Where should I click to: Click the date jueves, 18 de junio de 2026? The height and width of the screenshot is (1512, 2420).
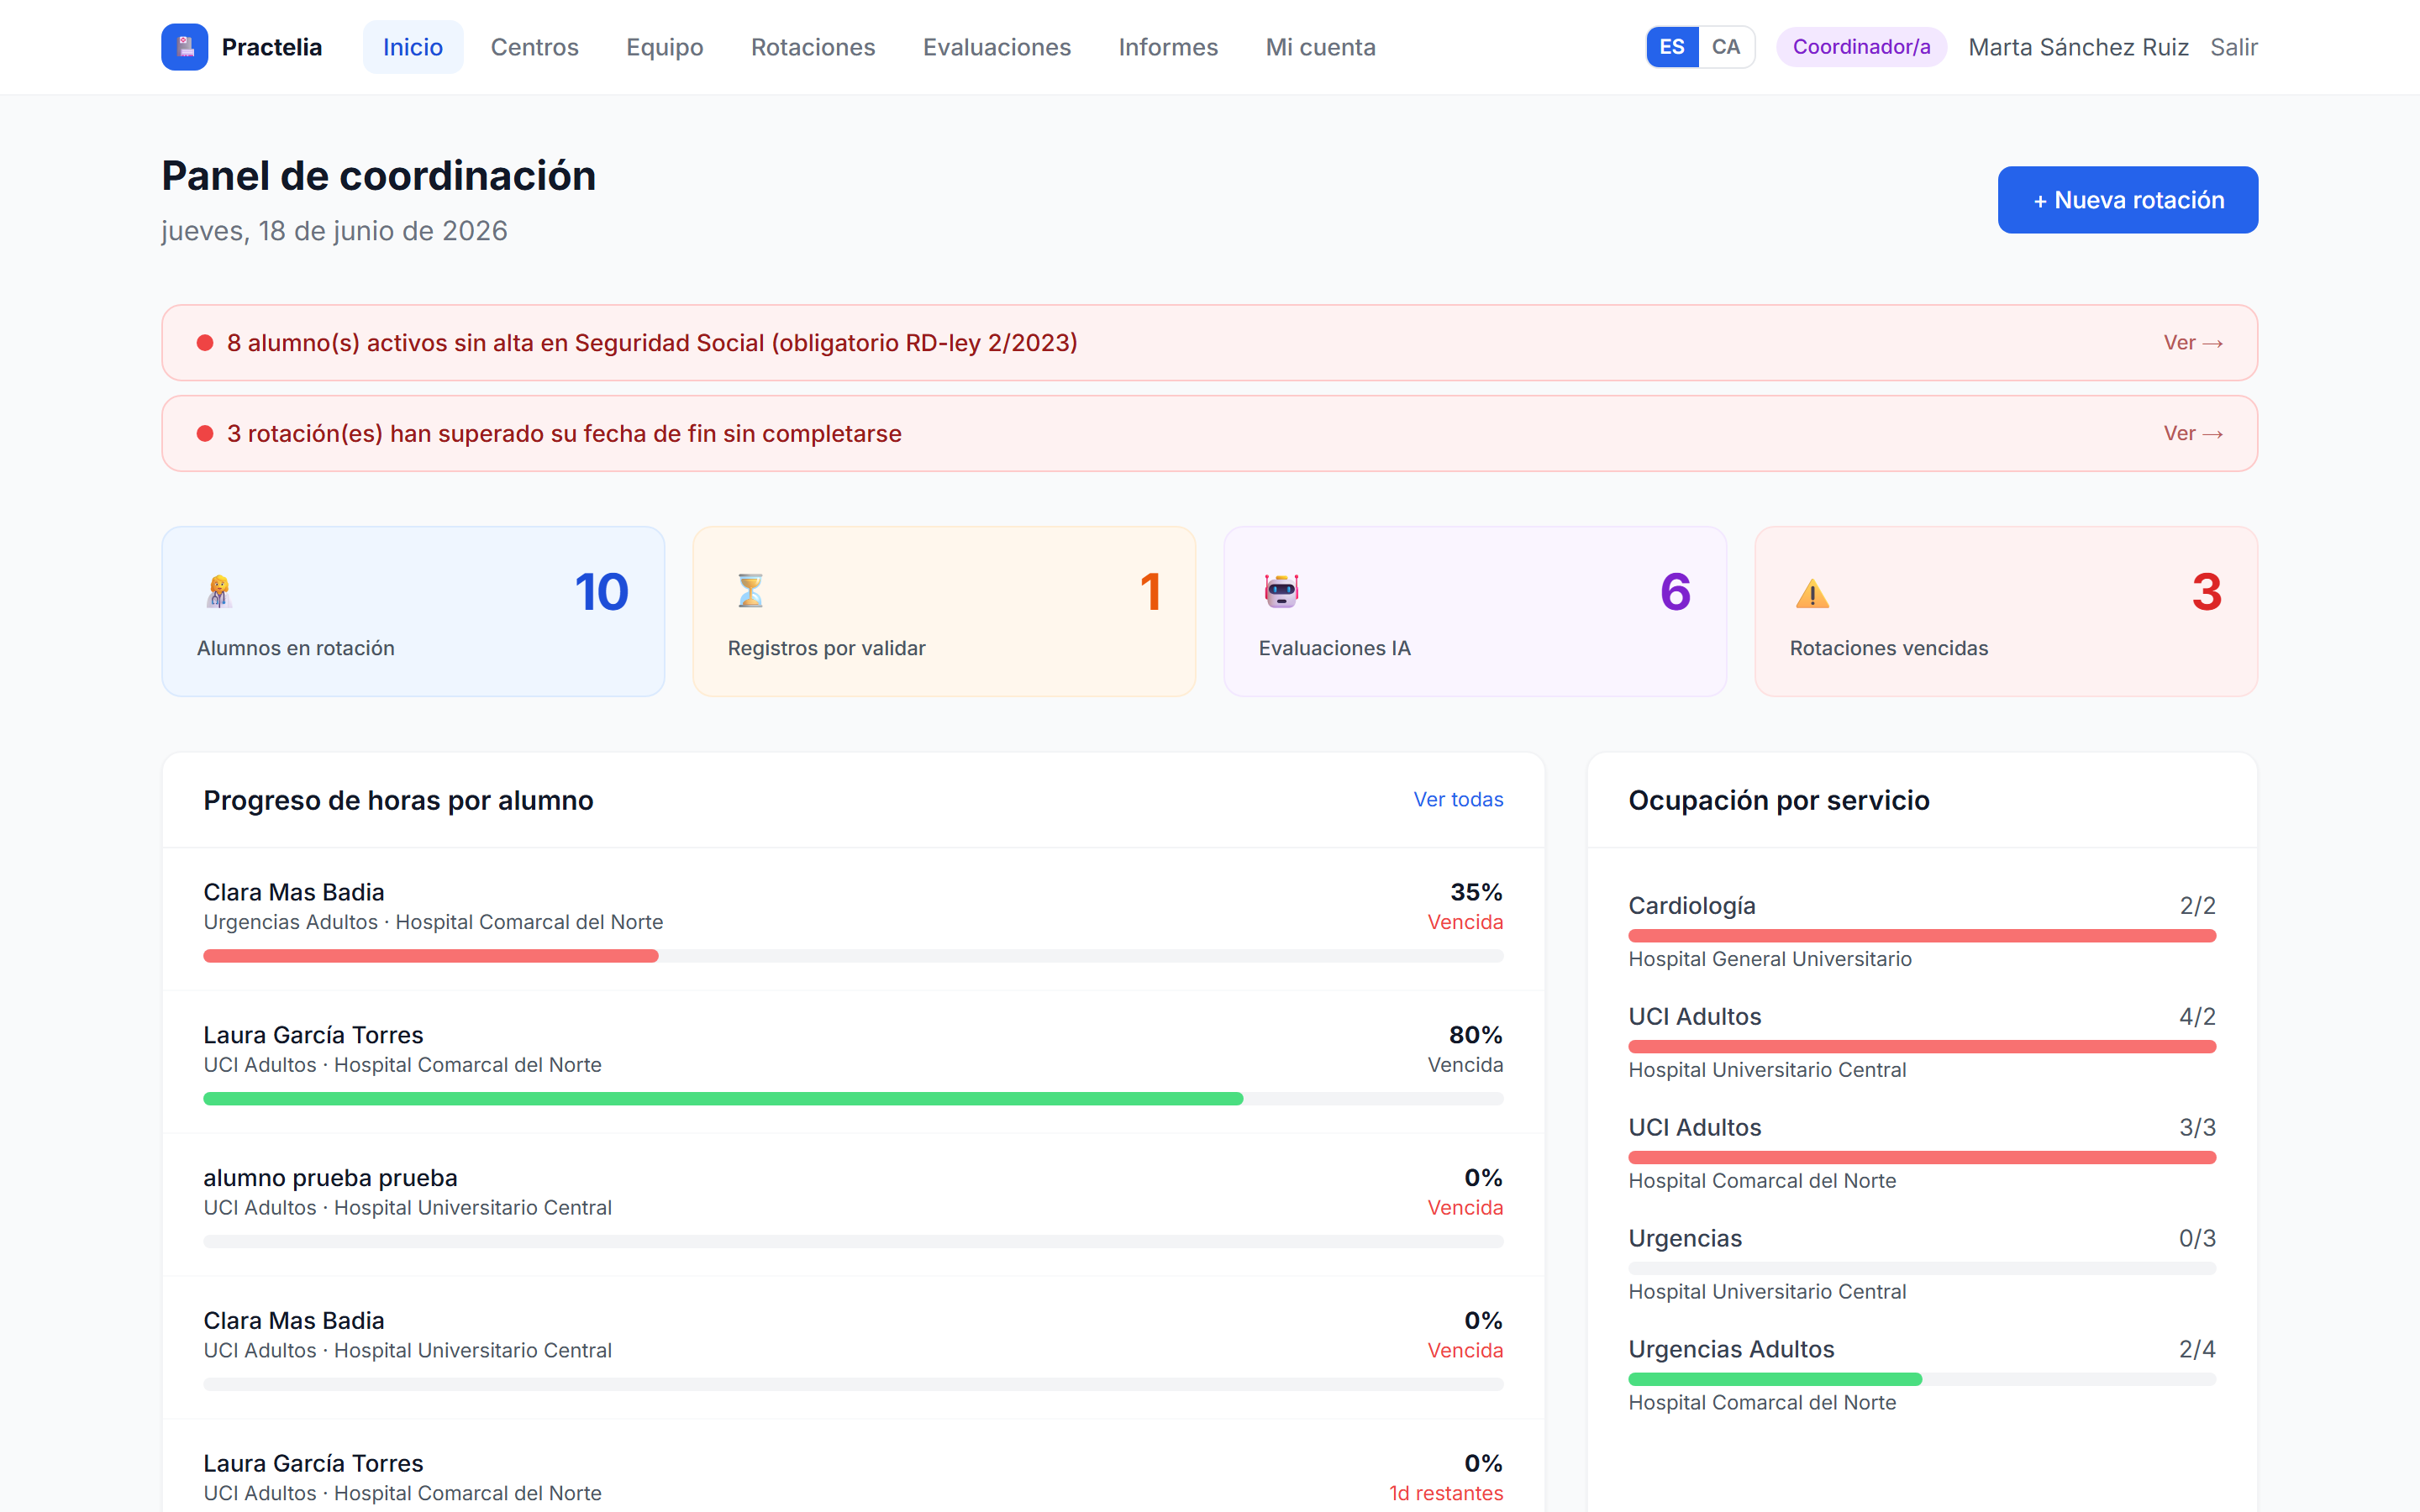click(x=334, y=231)
